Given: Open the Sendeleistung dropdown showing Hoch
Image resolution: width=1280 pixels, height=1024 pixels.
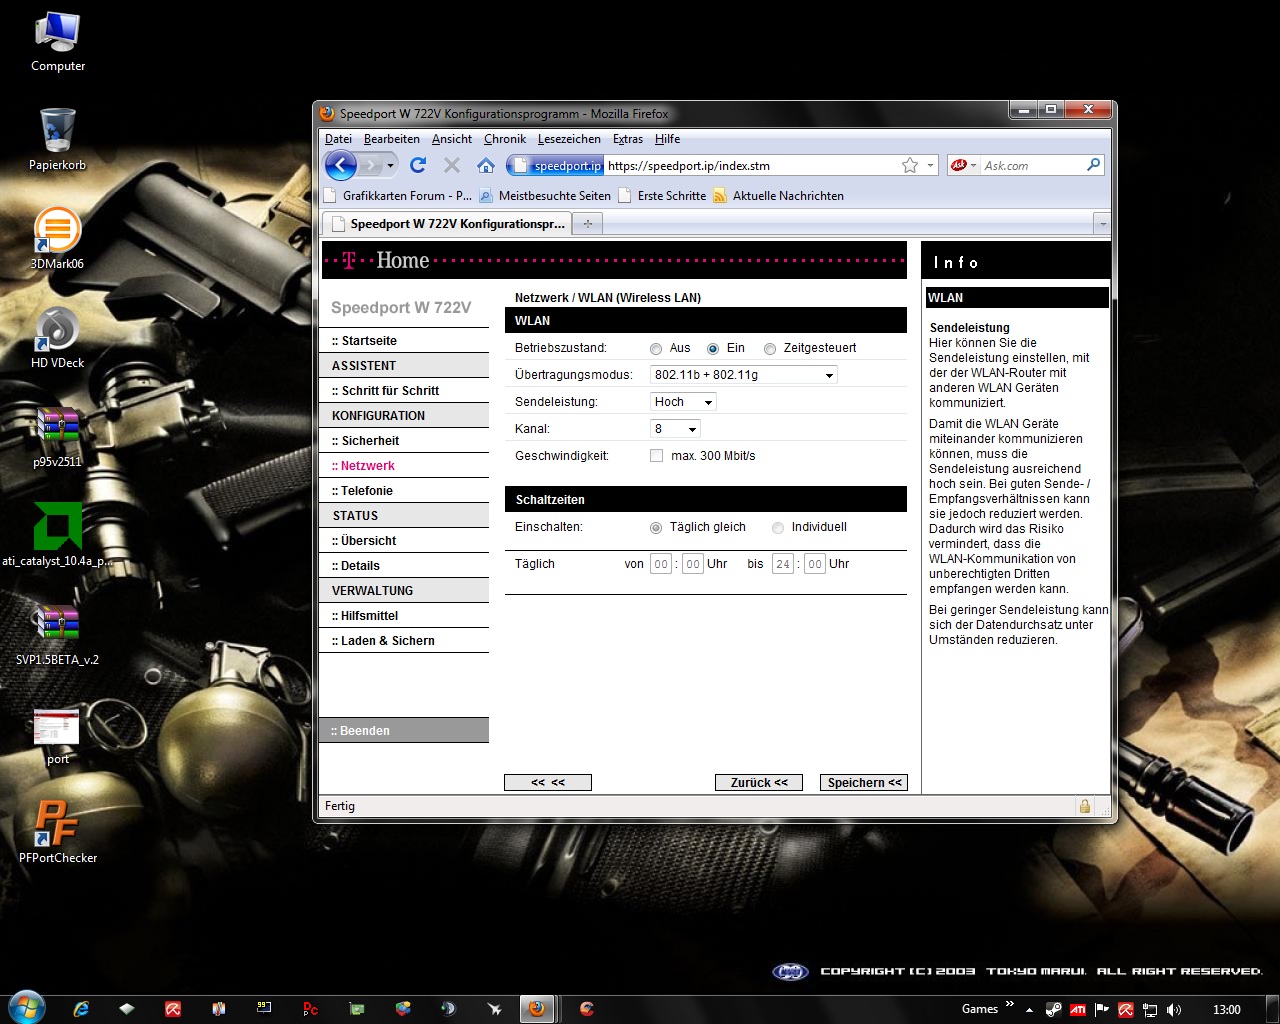Looking at the screenshot, I should point(683,402).
